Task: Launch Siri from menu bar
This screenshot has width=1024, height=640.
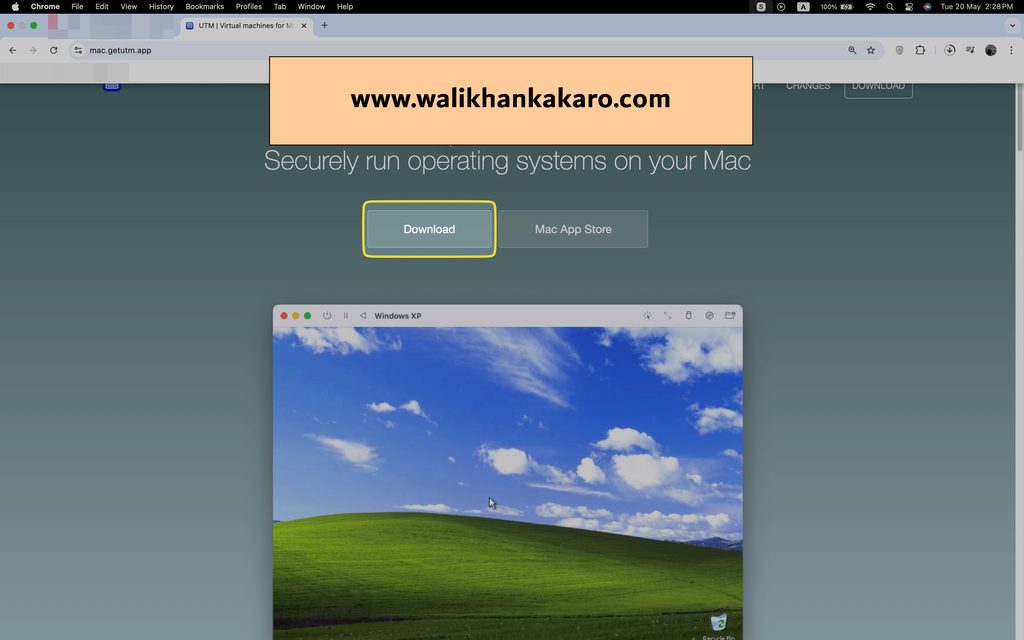Action: [x=927, y=7]
